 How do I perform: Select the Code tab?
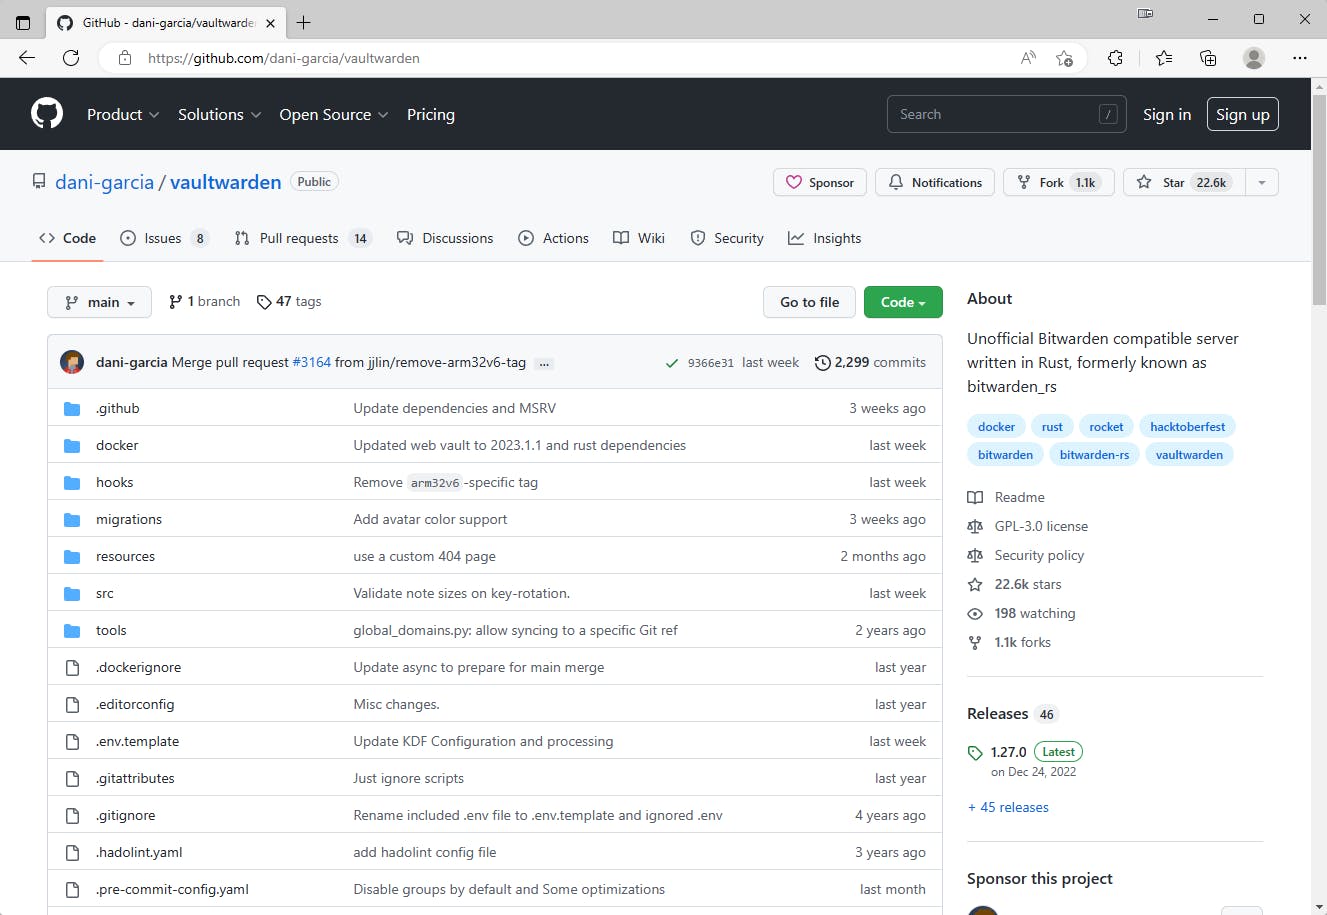67,238
